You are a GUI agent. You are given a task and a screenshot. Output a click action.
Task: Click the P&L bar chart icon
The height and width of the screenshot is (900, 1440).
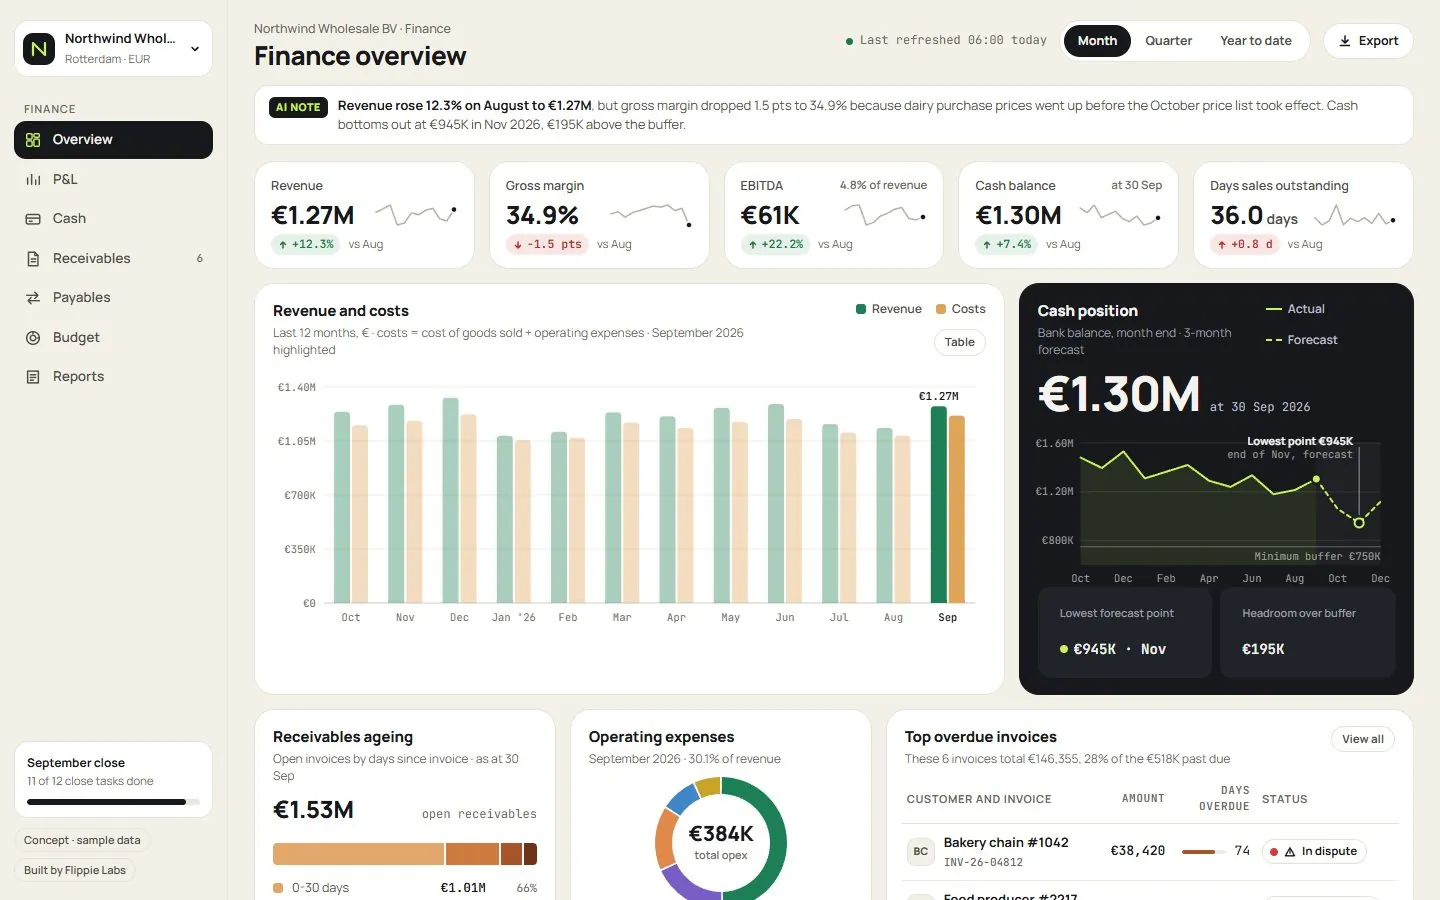33,180
